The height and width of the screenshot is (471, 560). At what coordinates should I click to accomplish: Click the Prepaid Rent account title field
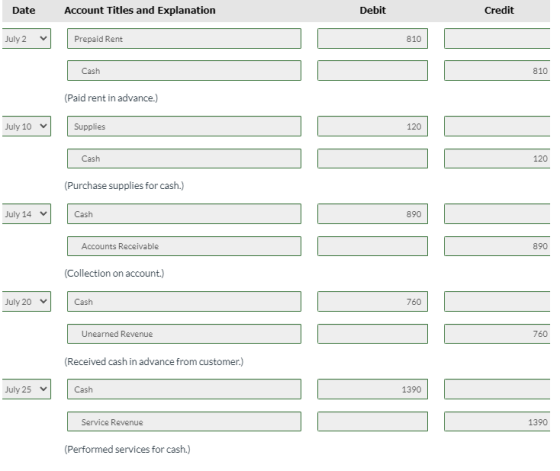coord(184,39)
